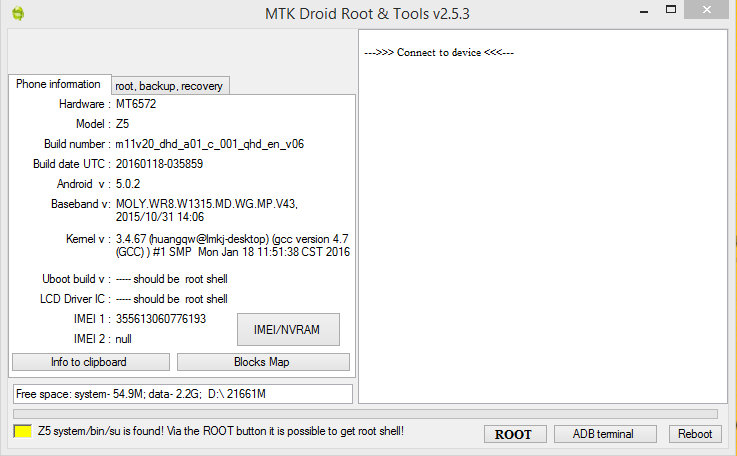Select the MT6572 hardware value
Screen dimensions: 737x456
[x=136, y=104]
